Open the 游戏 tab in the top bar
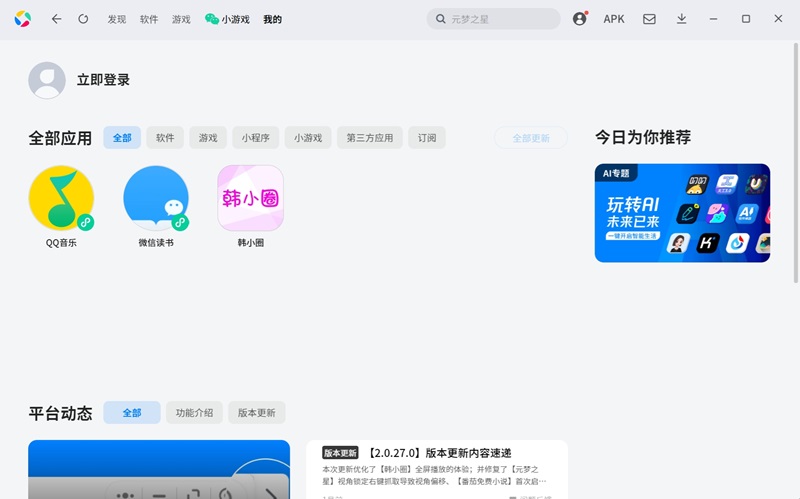Viewport: 800px width, 499px height. (181, 19)
